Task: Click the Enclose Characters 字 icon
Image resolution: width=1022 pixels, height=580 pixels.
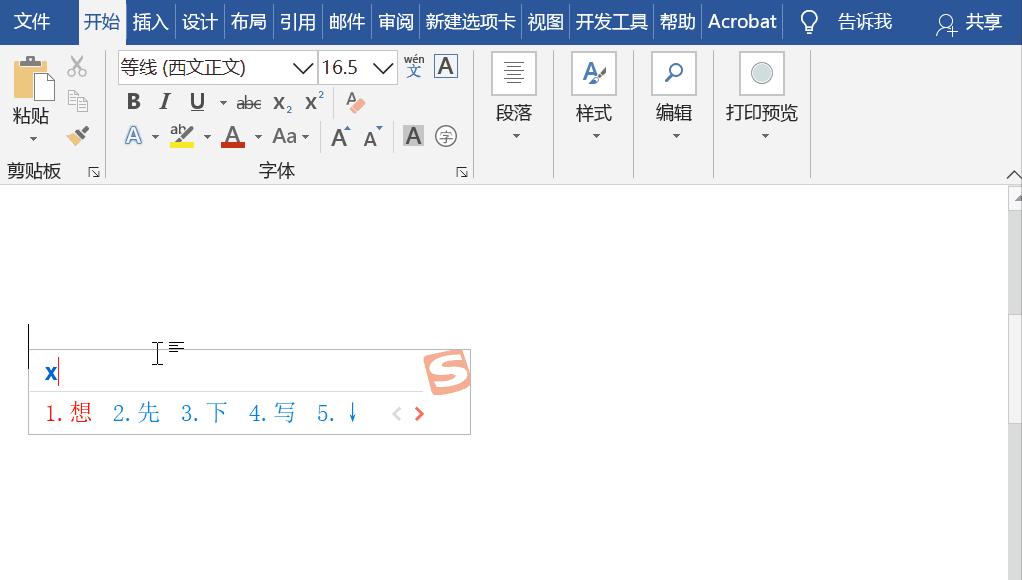Action: click(x=445, y=136)
